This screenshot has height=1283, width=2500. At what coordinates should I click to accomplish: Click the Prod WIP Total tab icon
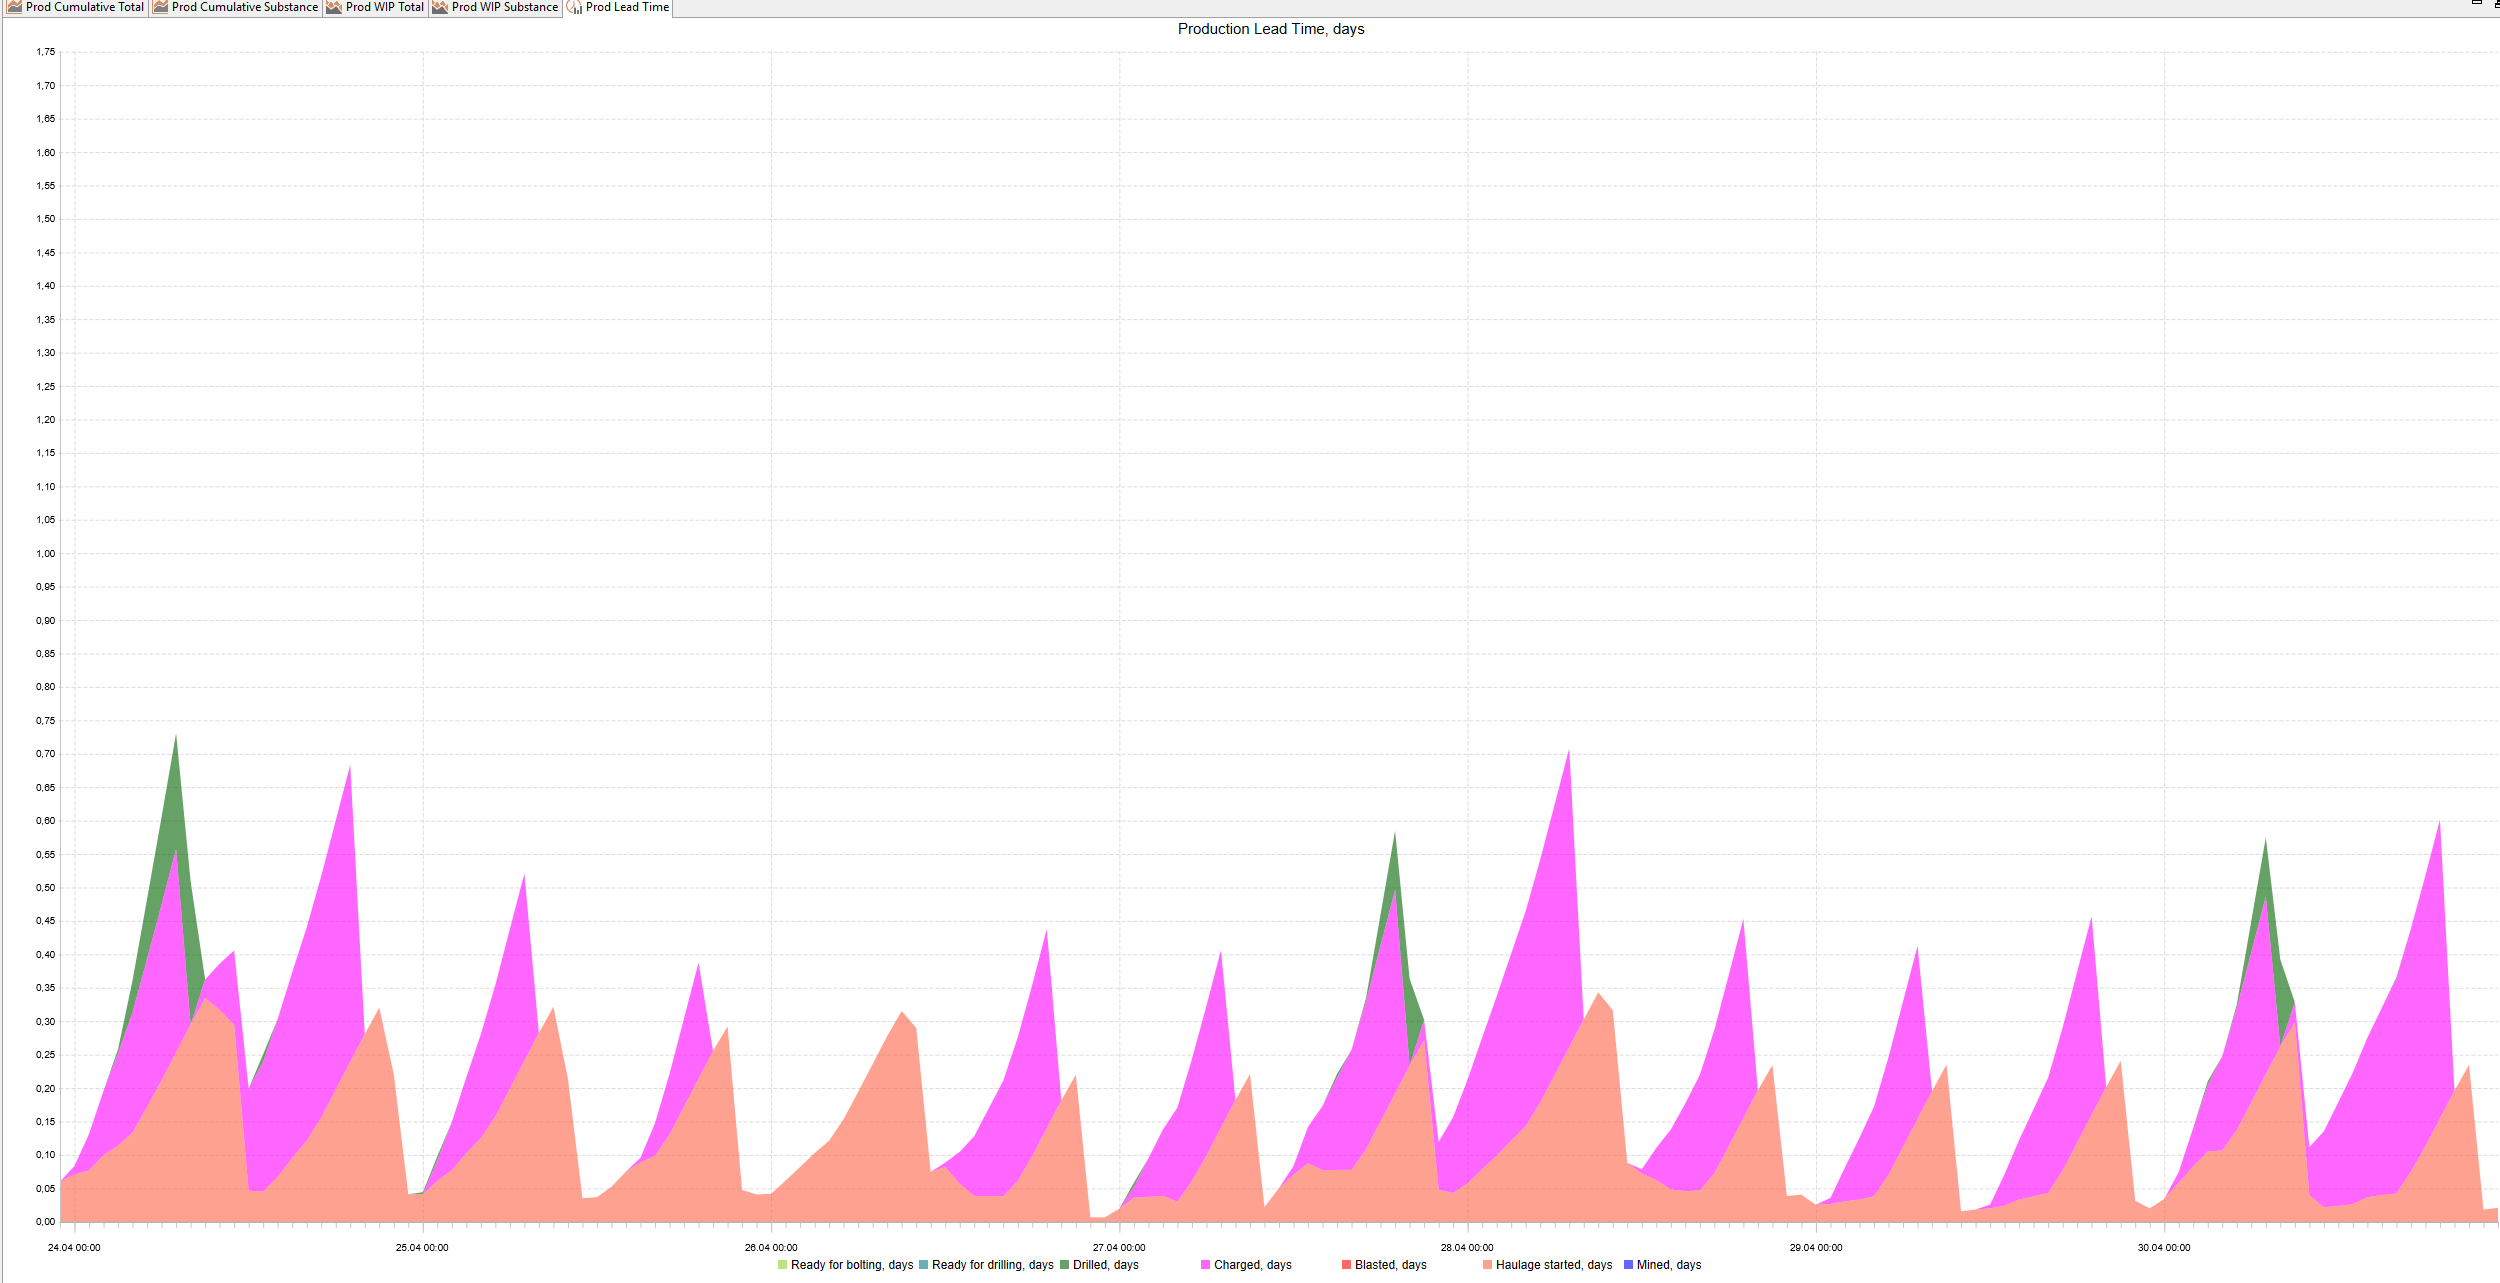pyautogui.click(x=335, y=7)
